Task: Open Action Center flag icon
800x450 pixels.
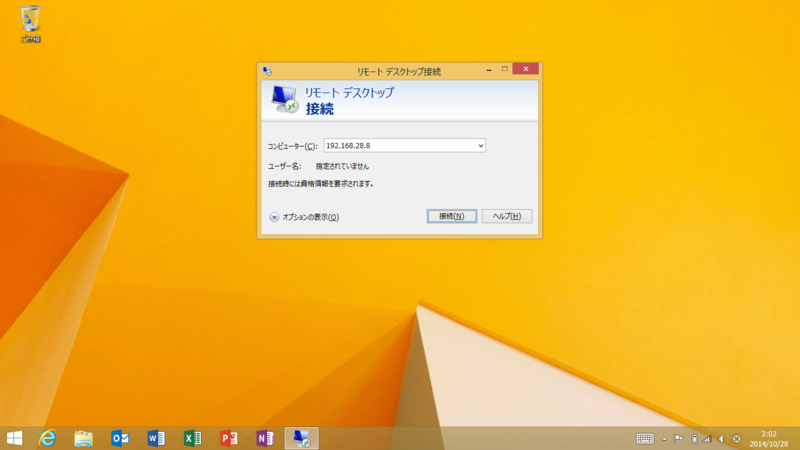Action: (x=679, y=439)
